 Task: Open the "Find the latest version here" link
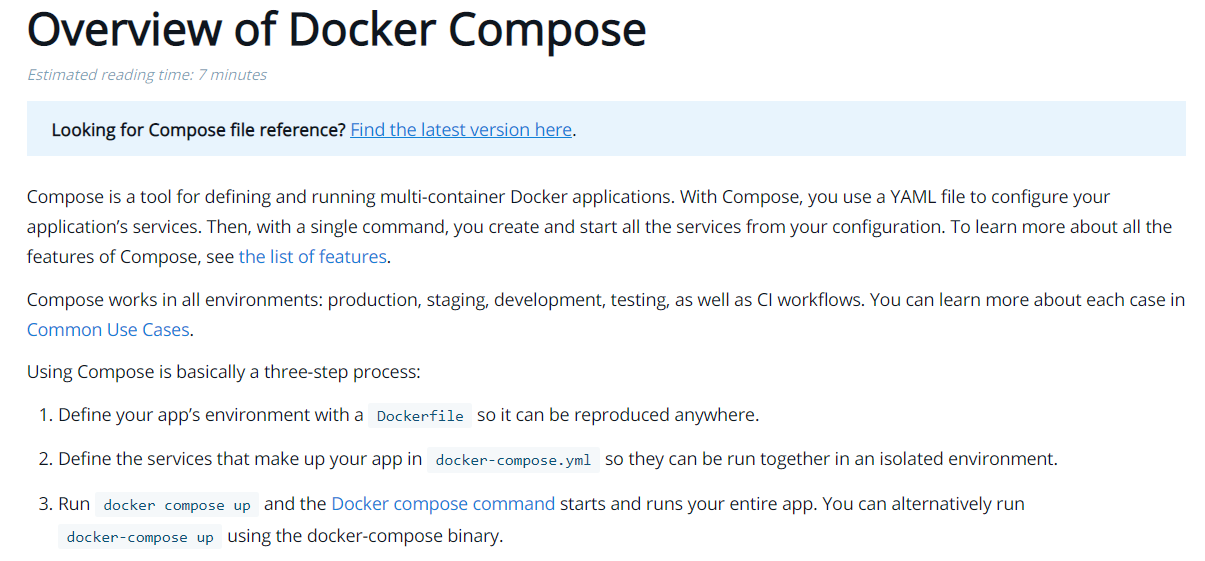click(x=461, y=130)
